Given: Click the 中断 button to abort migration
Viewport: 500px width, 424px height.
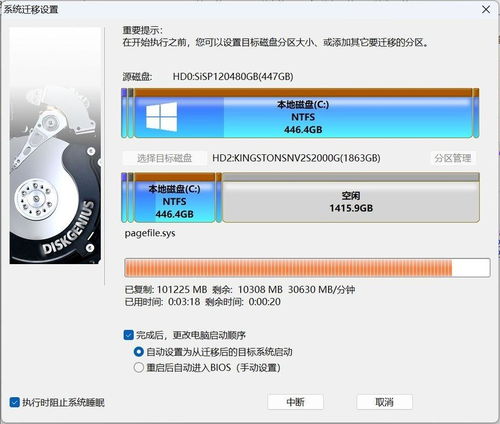Looking at the screenshot, I should coord(295,402).
